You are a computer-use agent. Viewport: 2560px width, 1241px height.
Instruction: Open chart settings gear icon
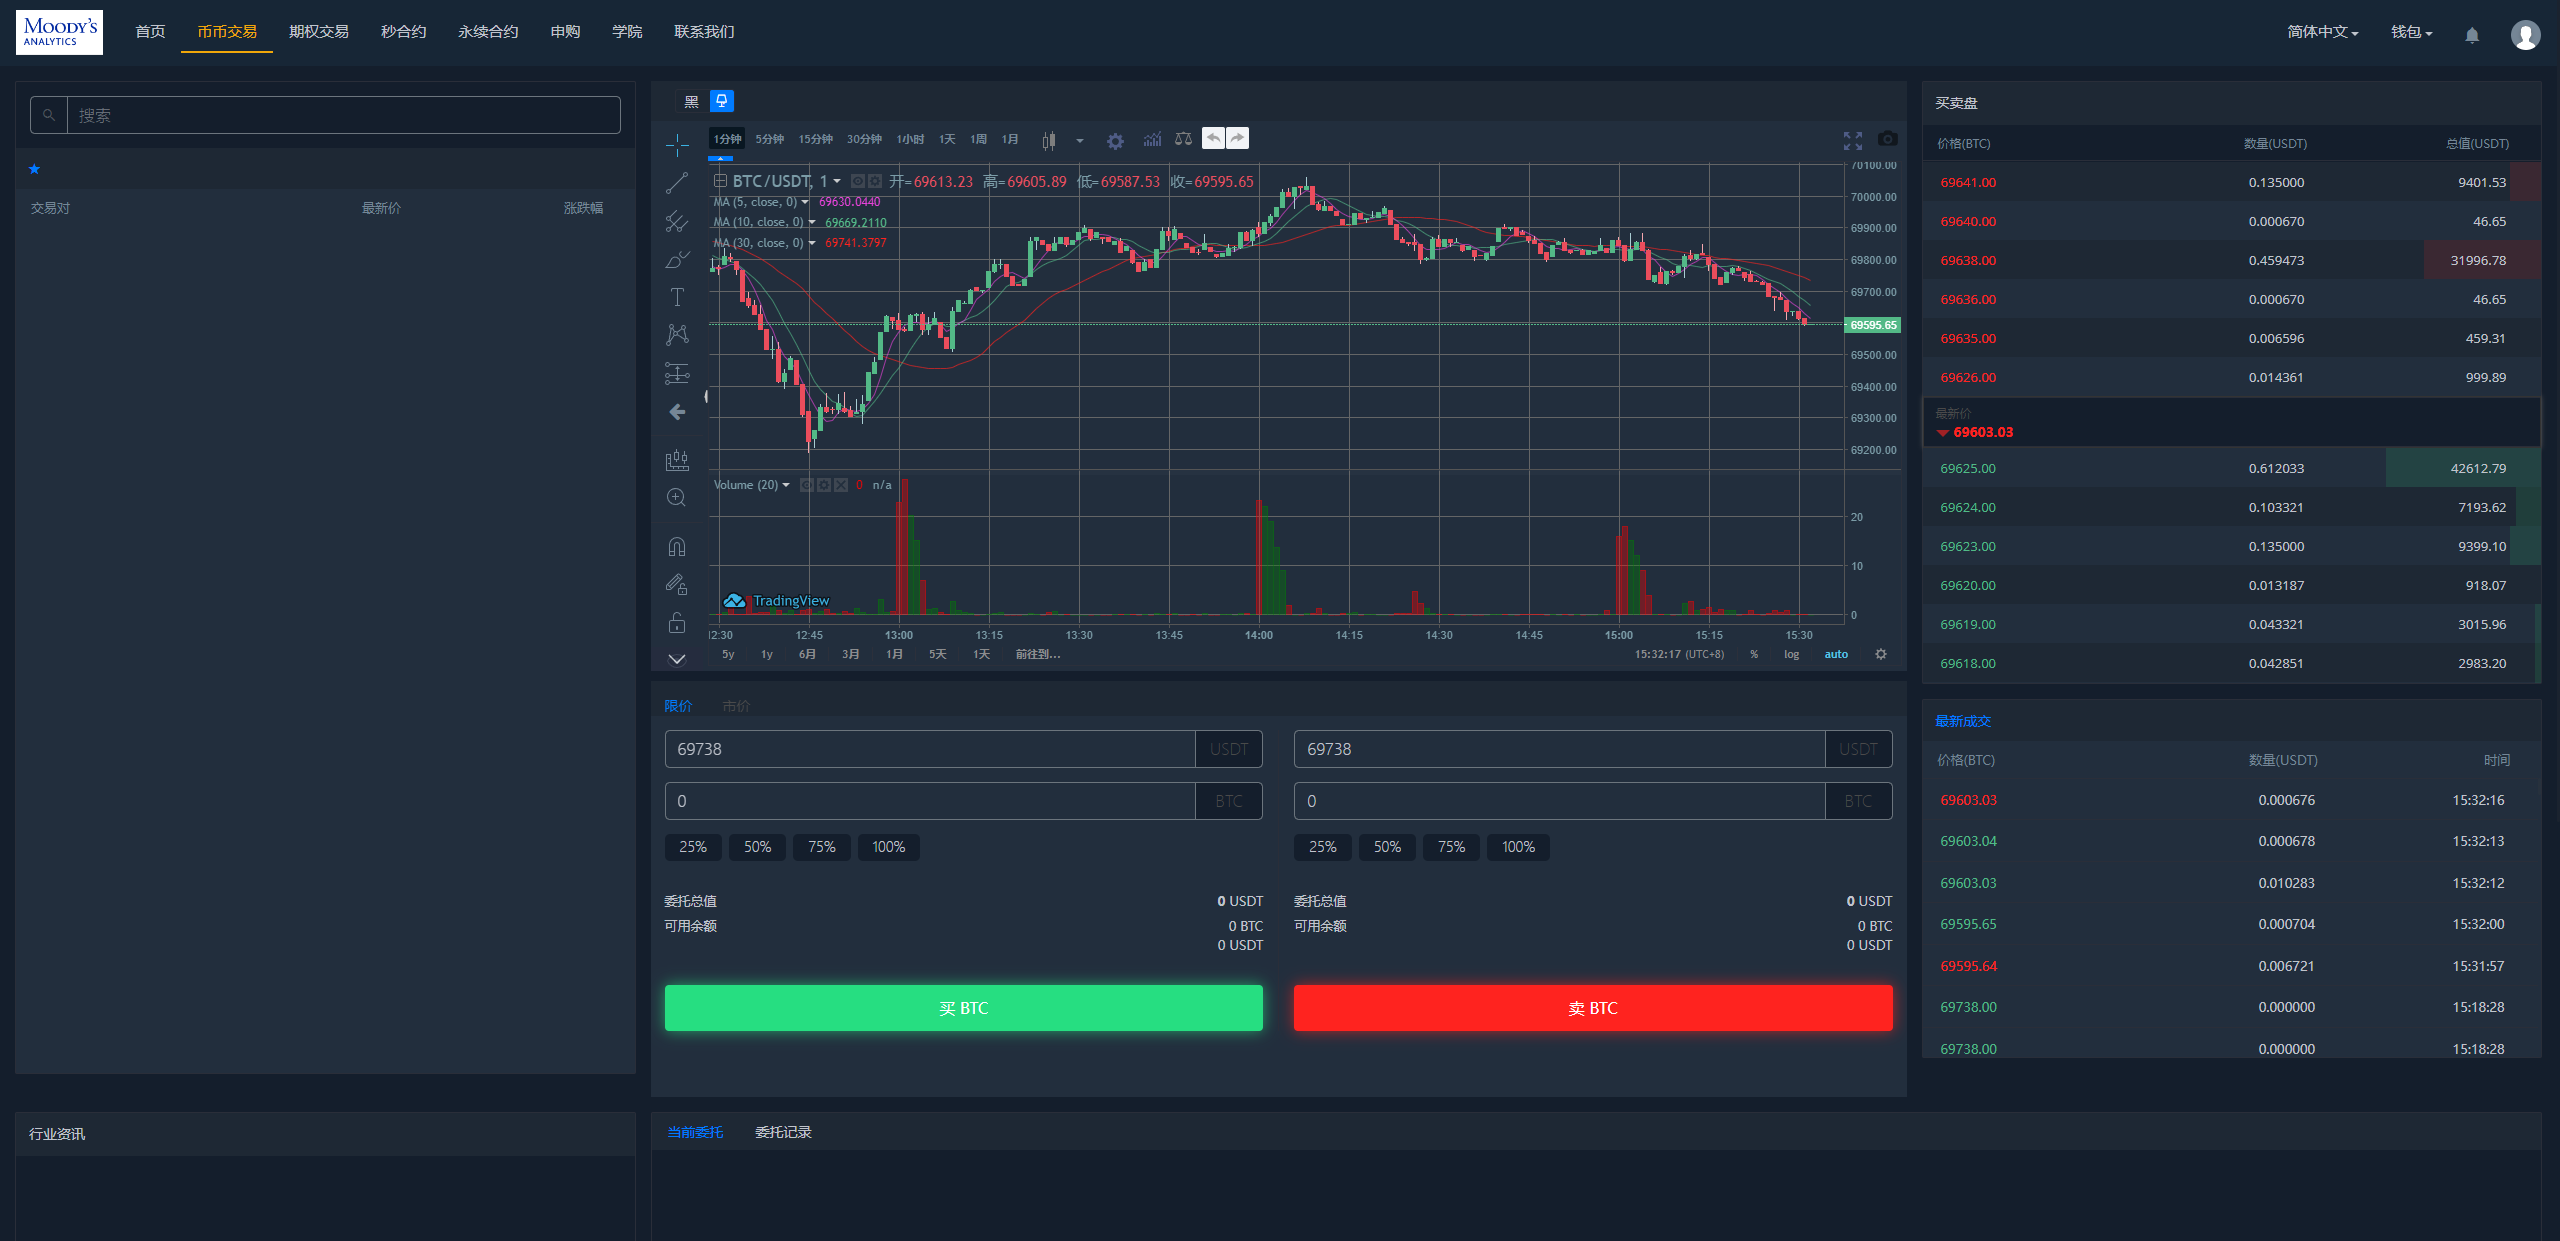pyautogui.click(x=1115, y=141)
